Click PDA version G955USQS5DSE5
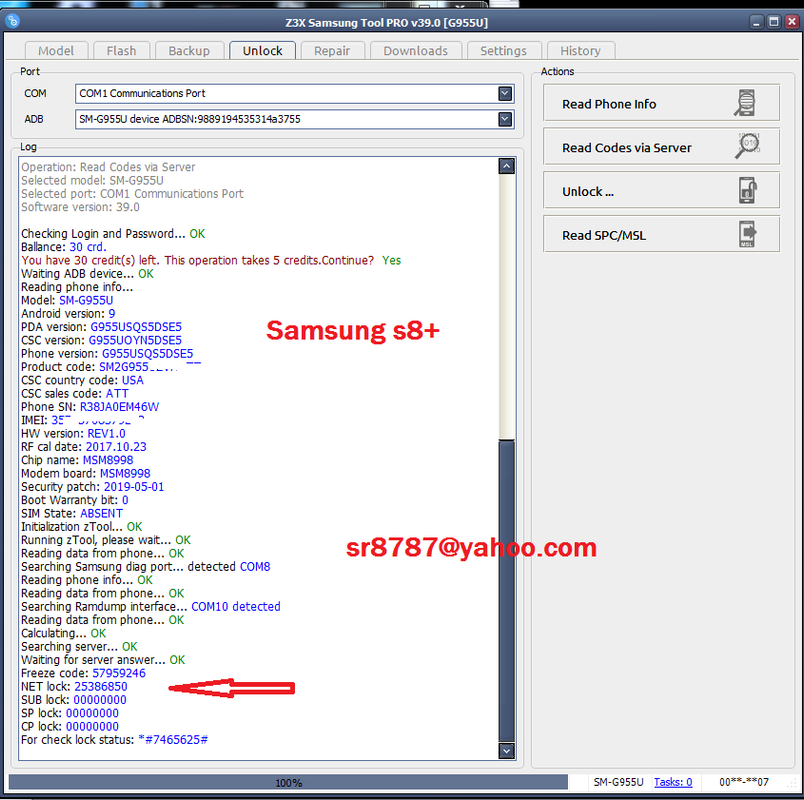The width and height of the screenshot is (804, 800). pos(136,327)
